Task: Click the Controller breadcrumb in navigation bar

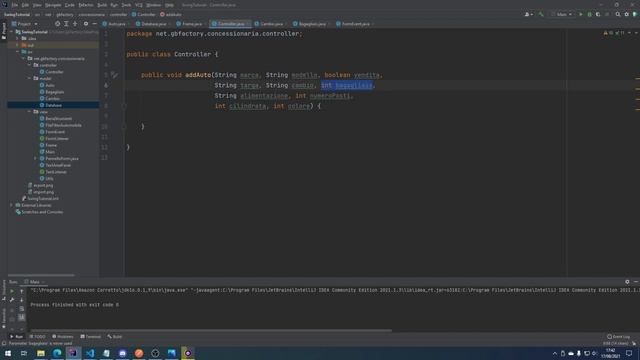Action: 143,15
